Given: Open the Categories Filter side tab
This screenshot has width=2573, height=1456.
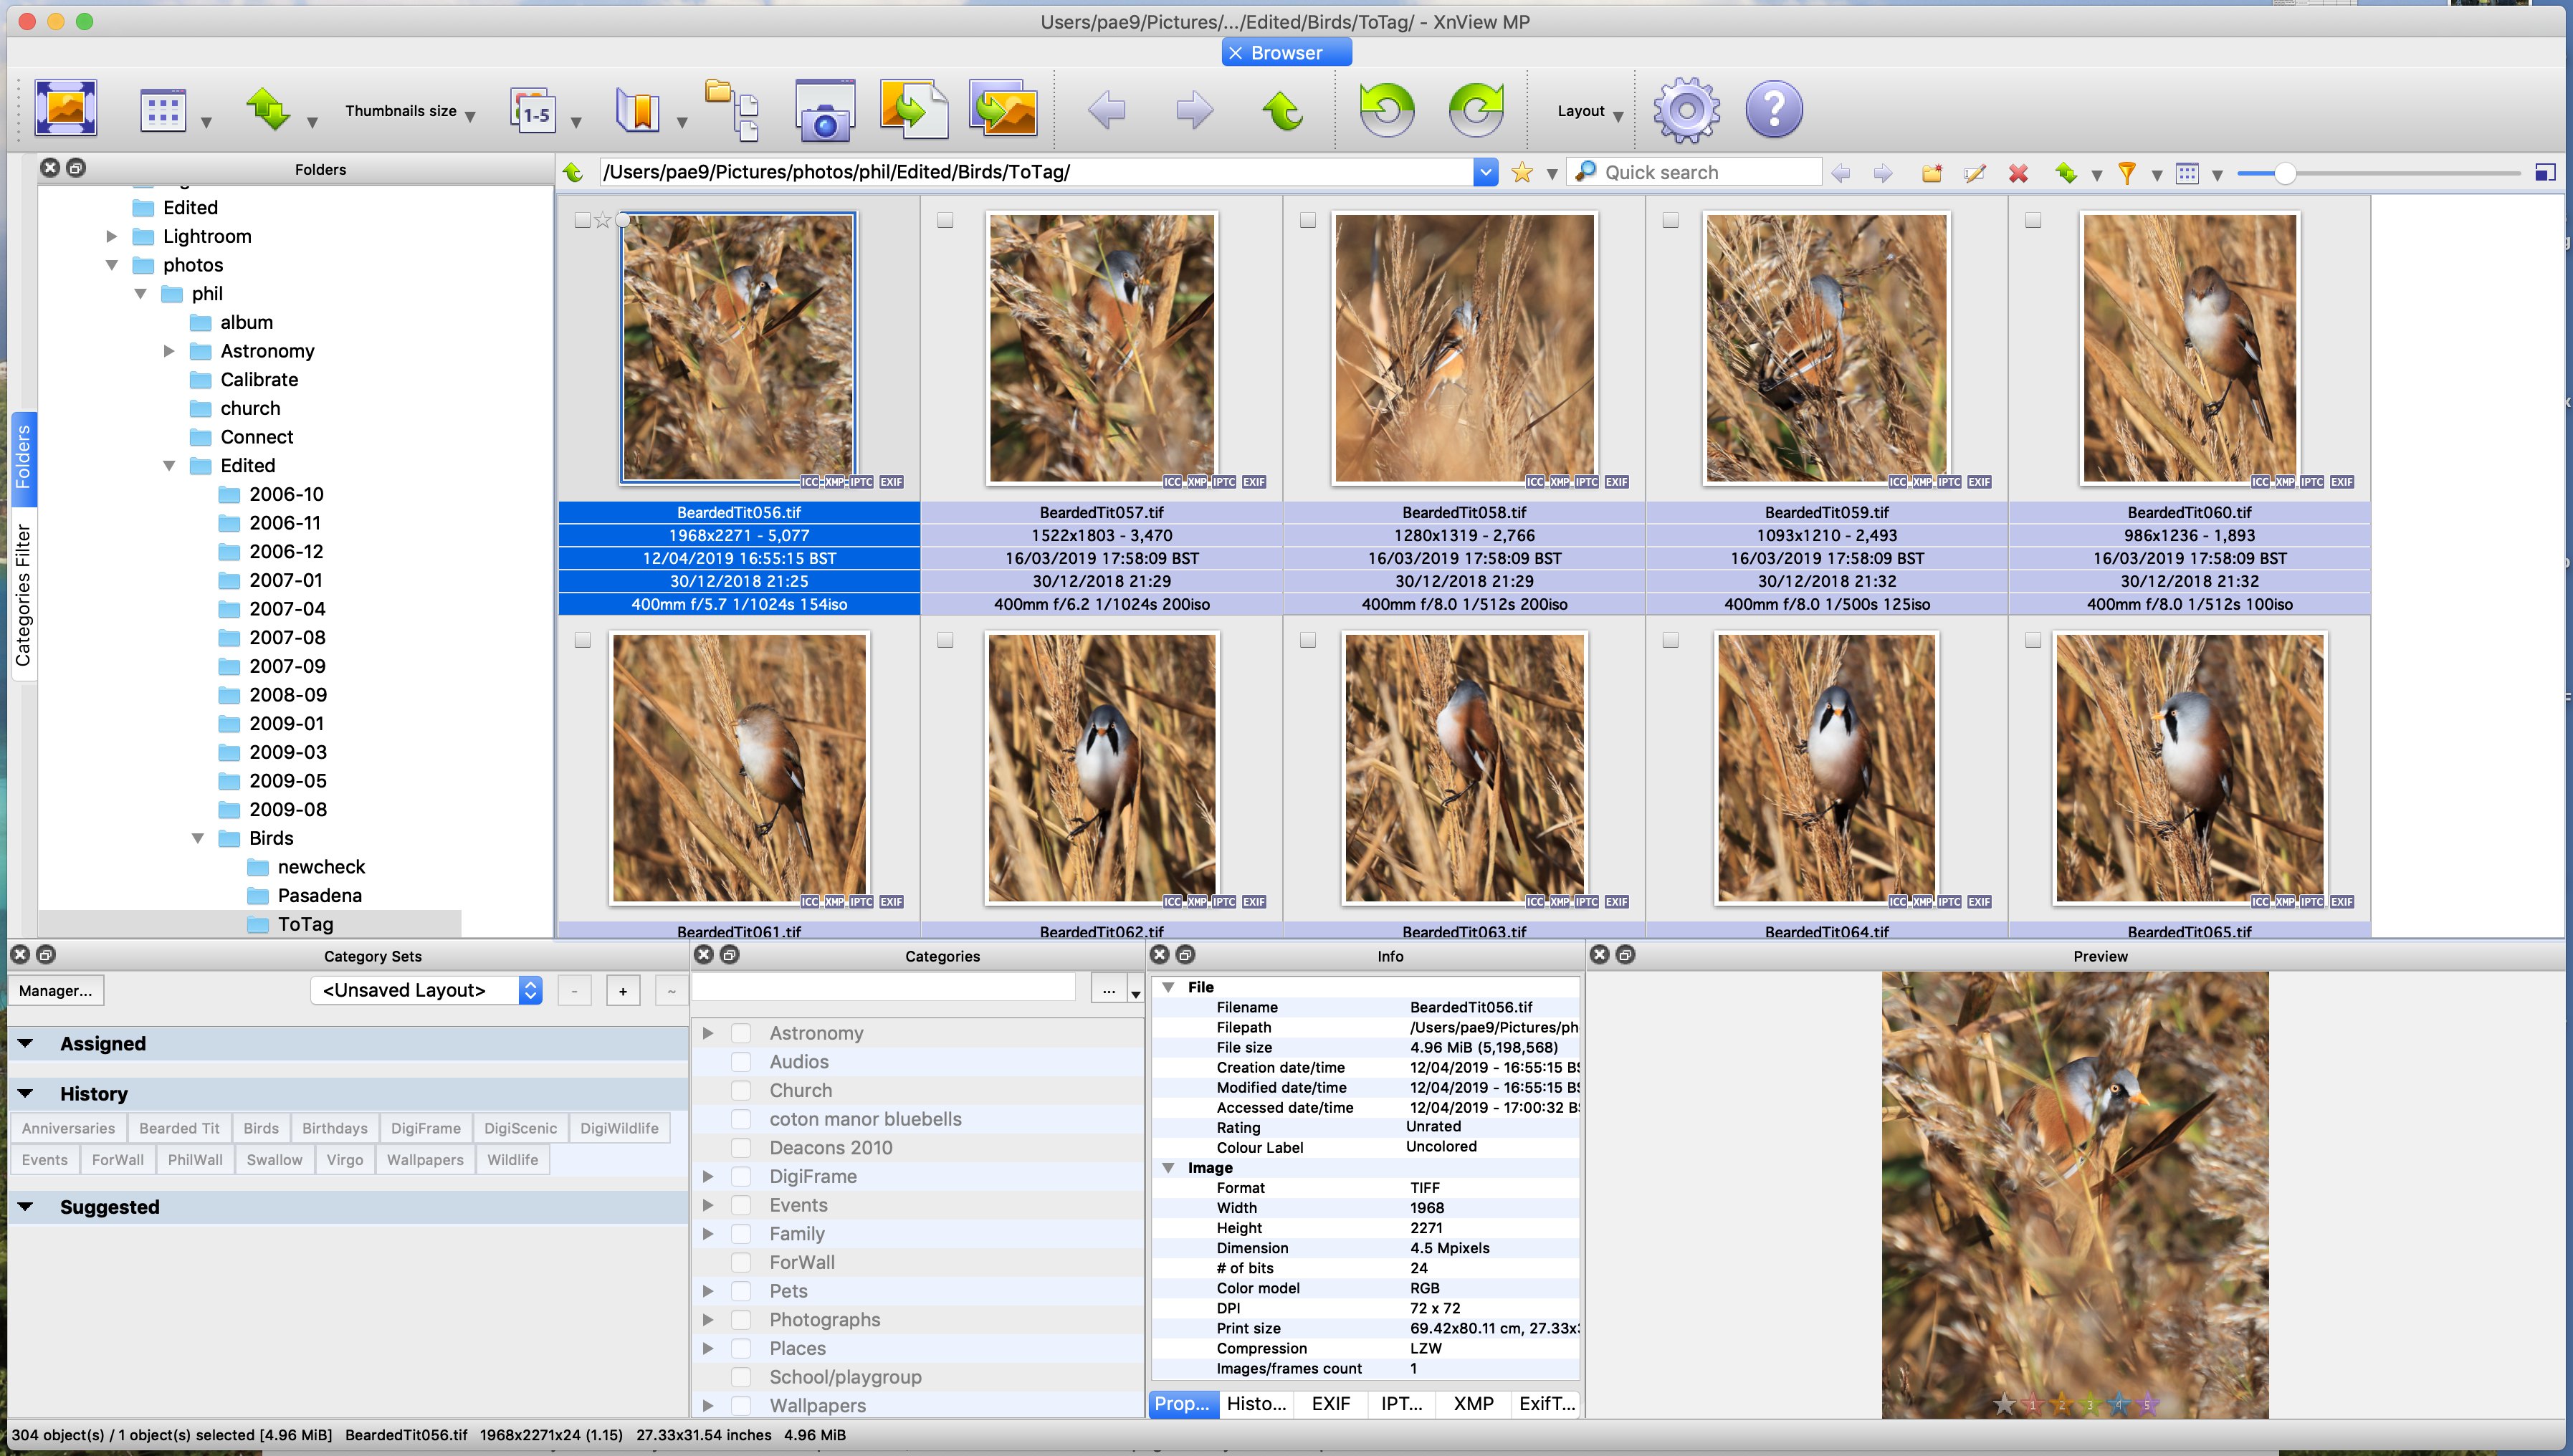Looking at the screenshot, I should click(22, 594).
